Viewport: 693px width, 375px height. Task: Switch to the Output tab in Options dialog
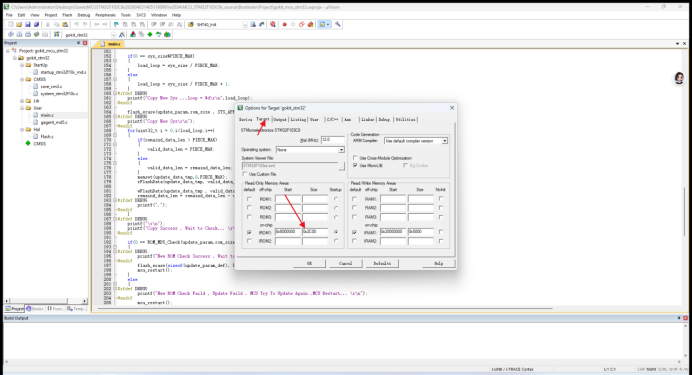point(279,119)
